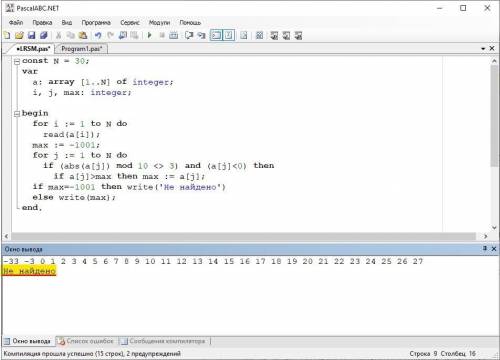Undo the last edit via toolbar
Image resolution: width=500 pixels, height=360 pixels.
click(98, 35)
